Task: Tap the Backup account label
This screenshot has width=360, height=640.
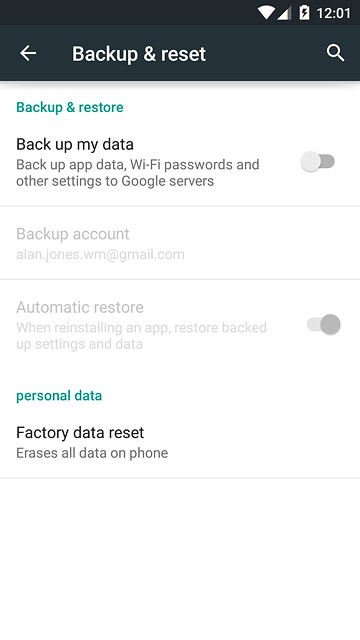Action: [73, 234]
